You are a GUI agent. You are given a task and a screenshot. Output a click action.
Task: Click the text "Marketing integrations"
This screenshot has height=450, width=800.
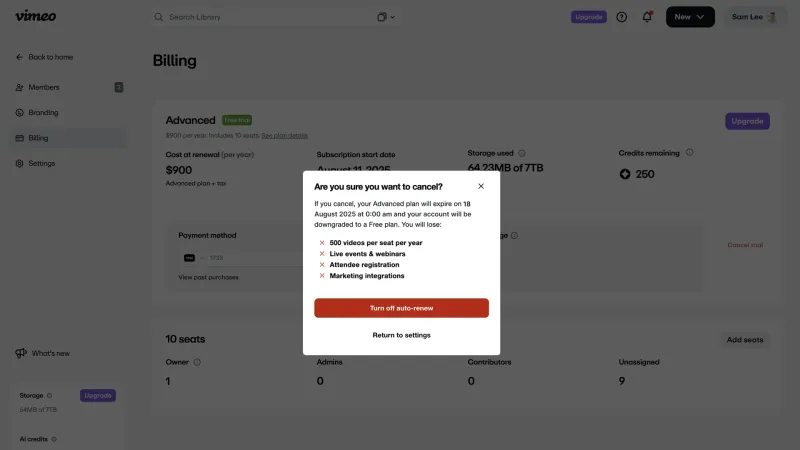367,276
